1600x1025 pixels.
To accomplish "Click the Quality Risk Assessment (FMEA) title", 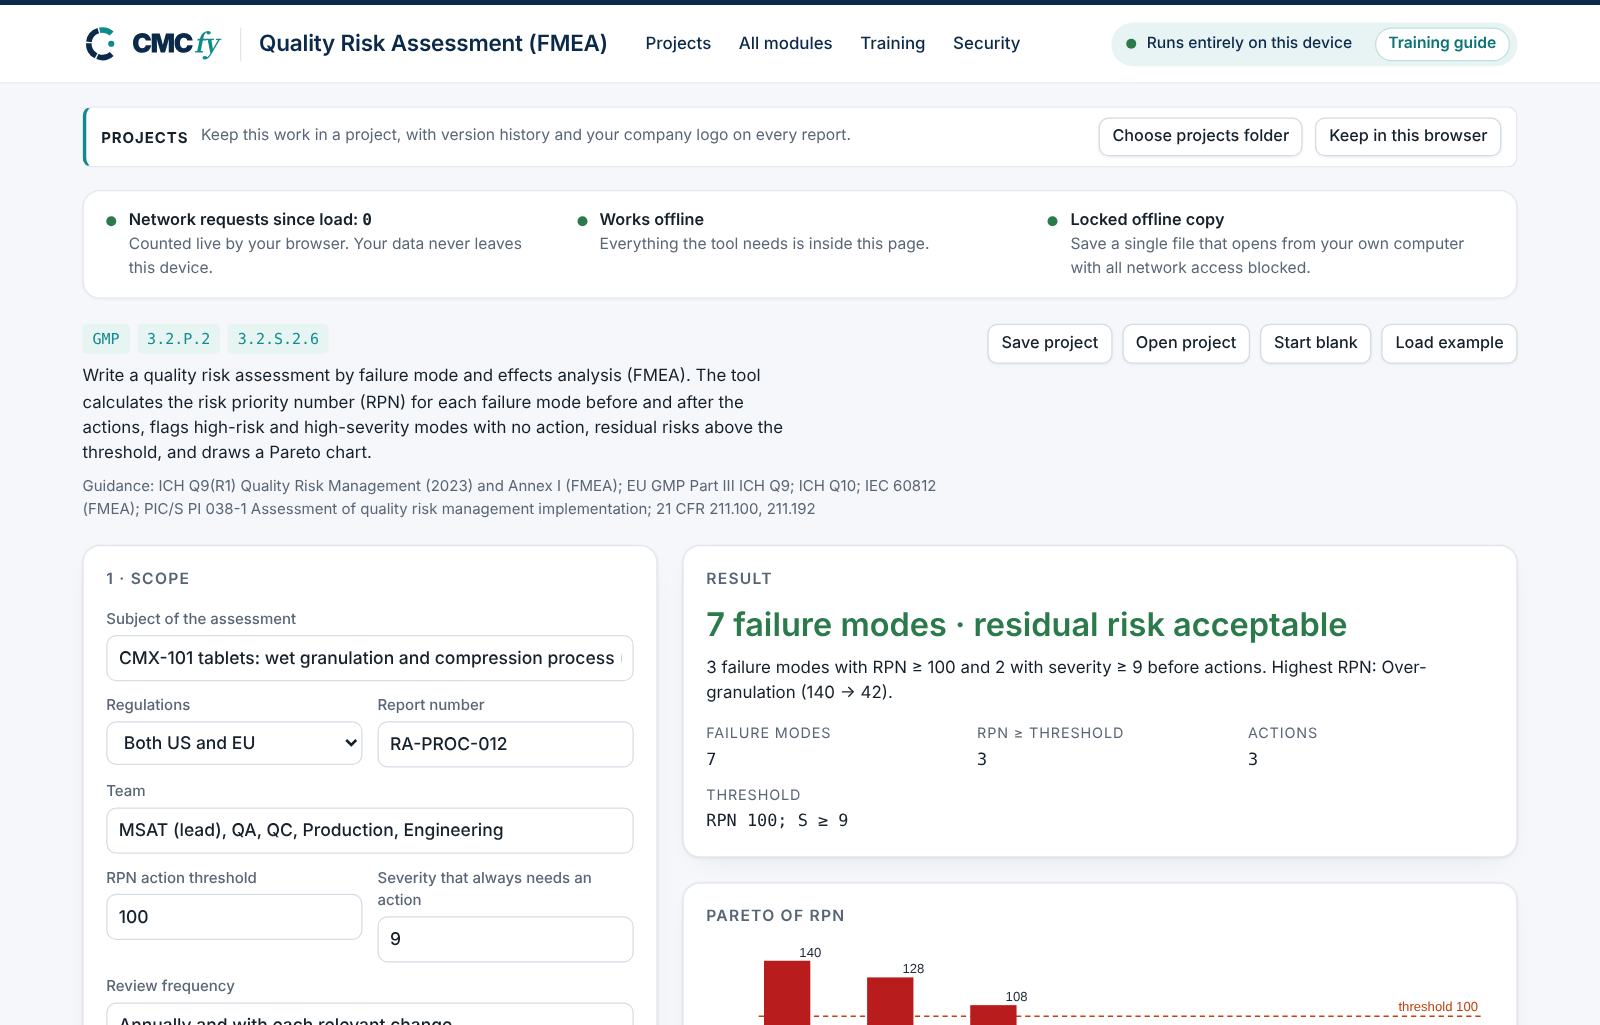I will point(433,43).
